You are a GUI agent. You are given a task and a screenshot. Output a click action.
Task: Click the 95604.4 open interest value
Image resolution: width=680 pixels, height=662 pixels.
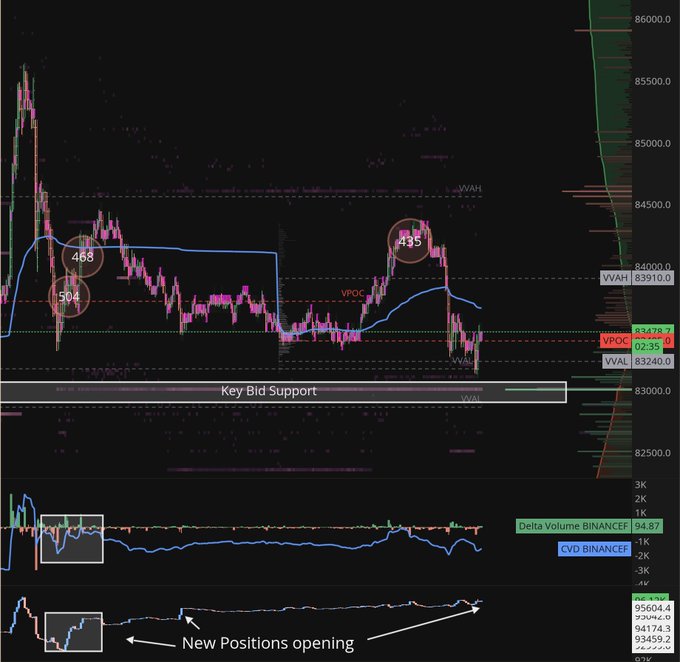652,608
